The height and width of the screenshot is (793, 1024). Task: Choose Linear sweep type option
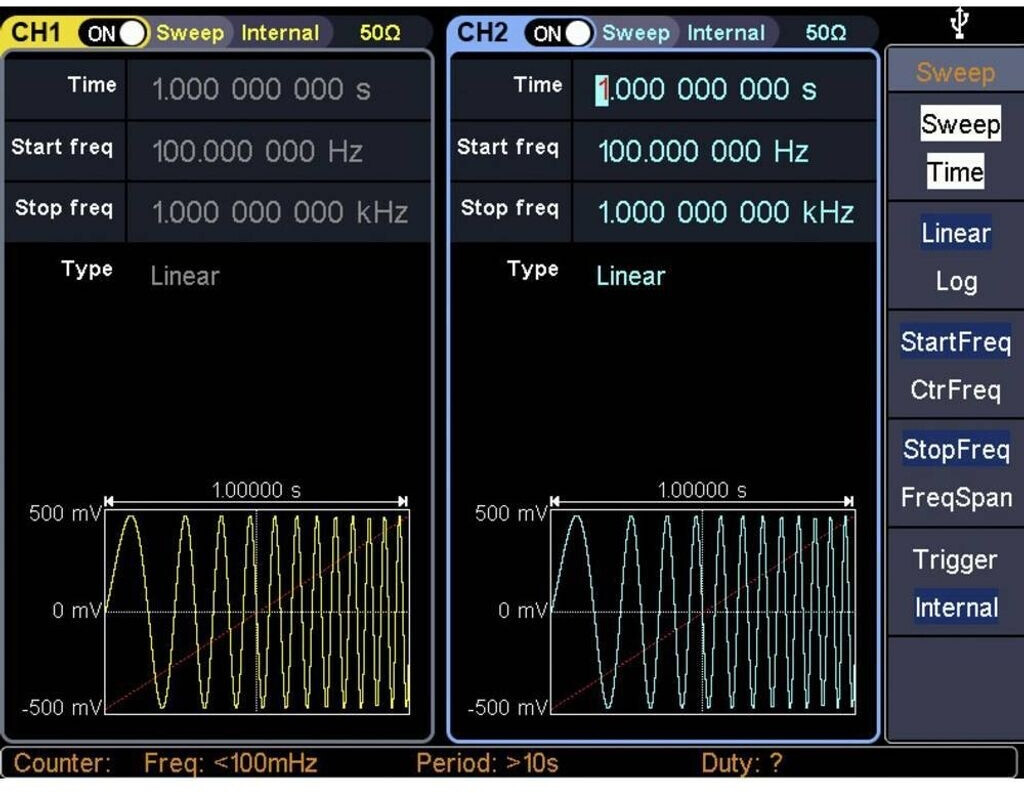(956, 234)
